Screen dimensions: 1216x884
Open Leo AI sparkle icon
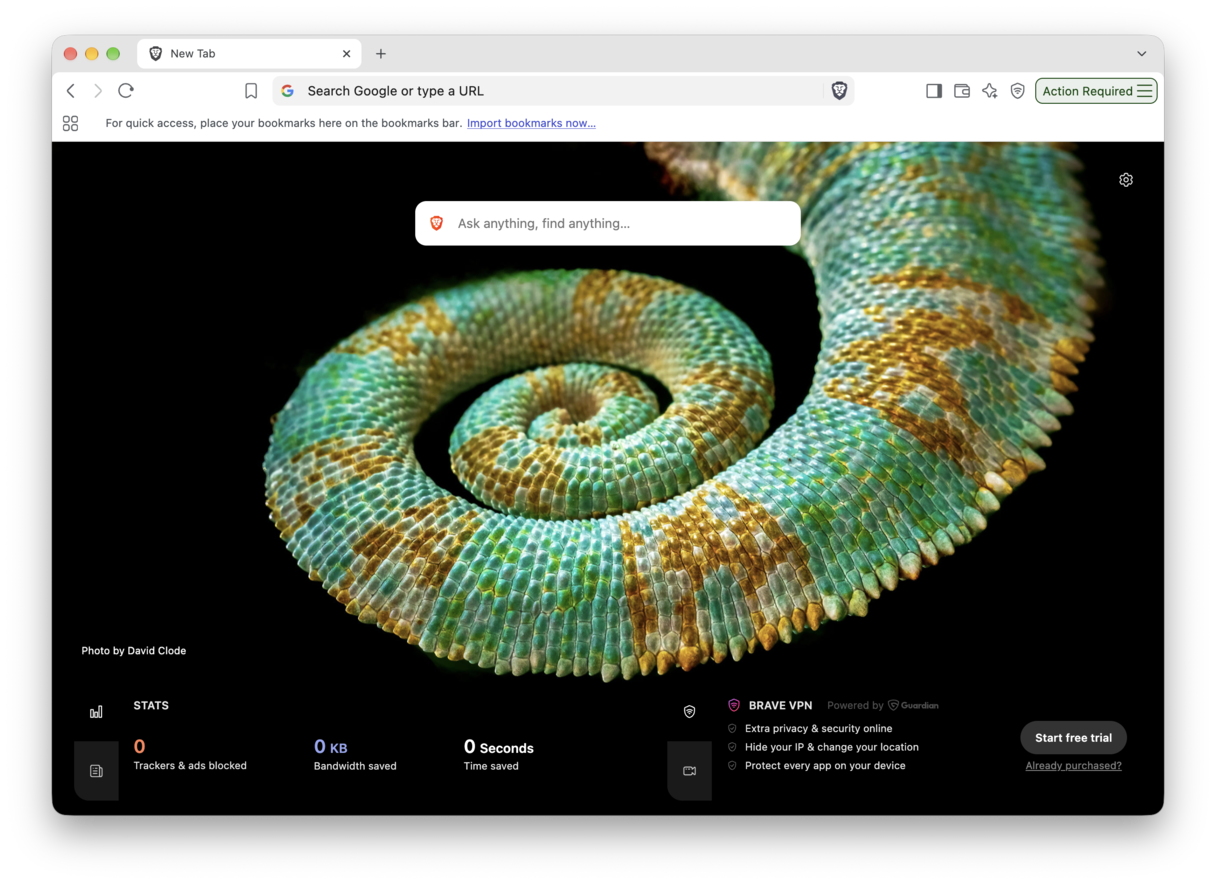990,91
